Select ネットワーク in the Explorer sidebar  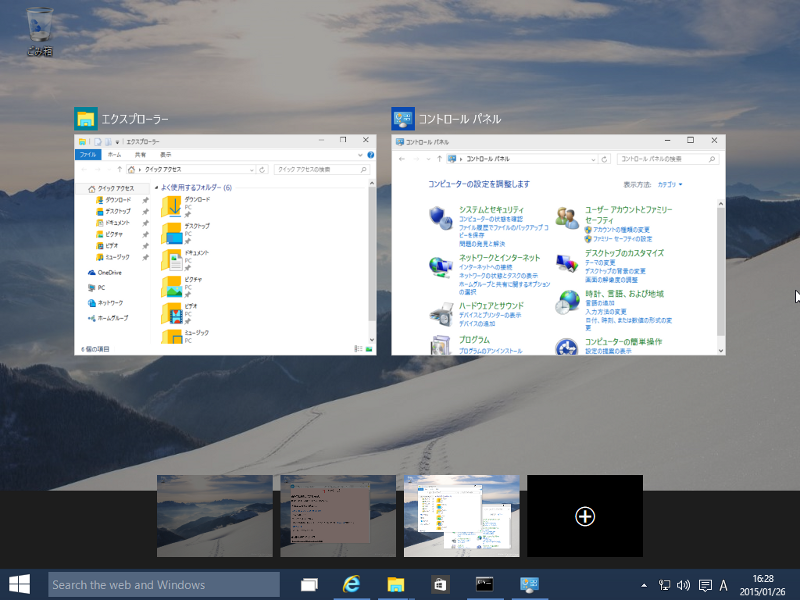click(x=106, y=303)
